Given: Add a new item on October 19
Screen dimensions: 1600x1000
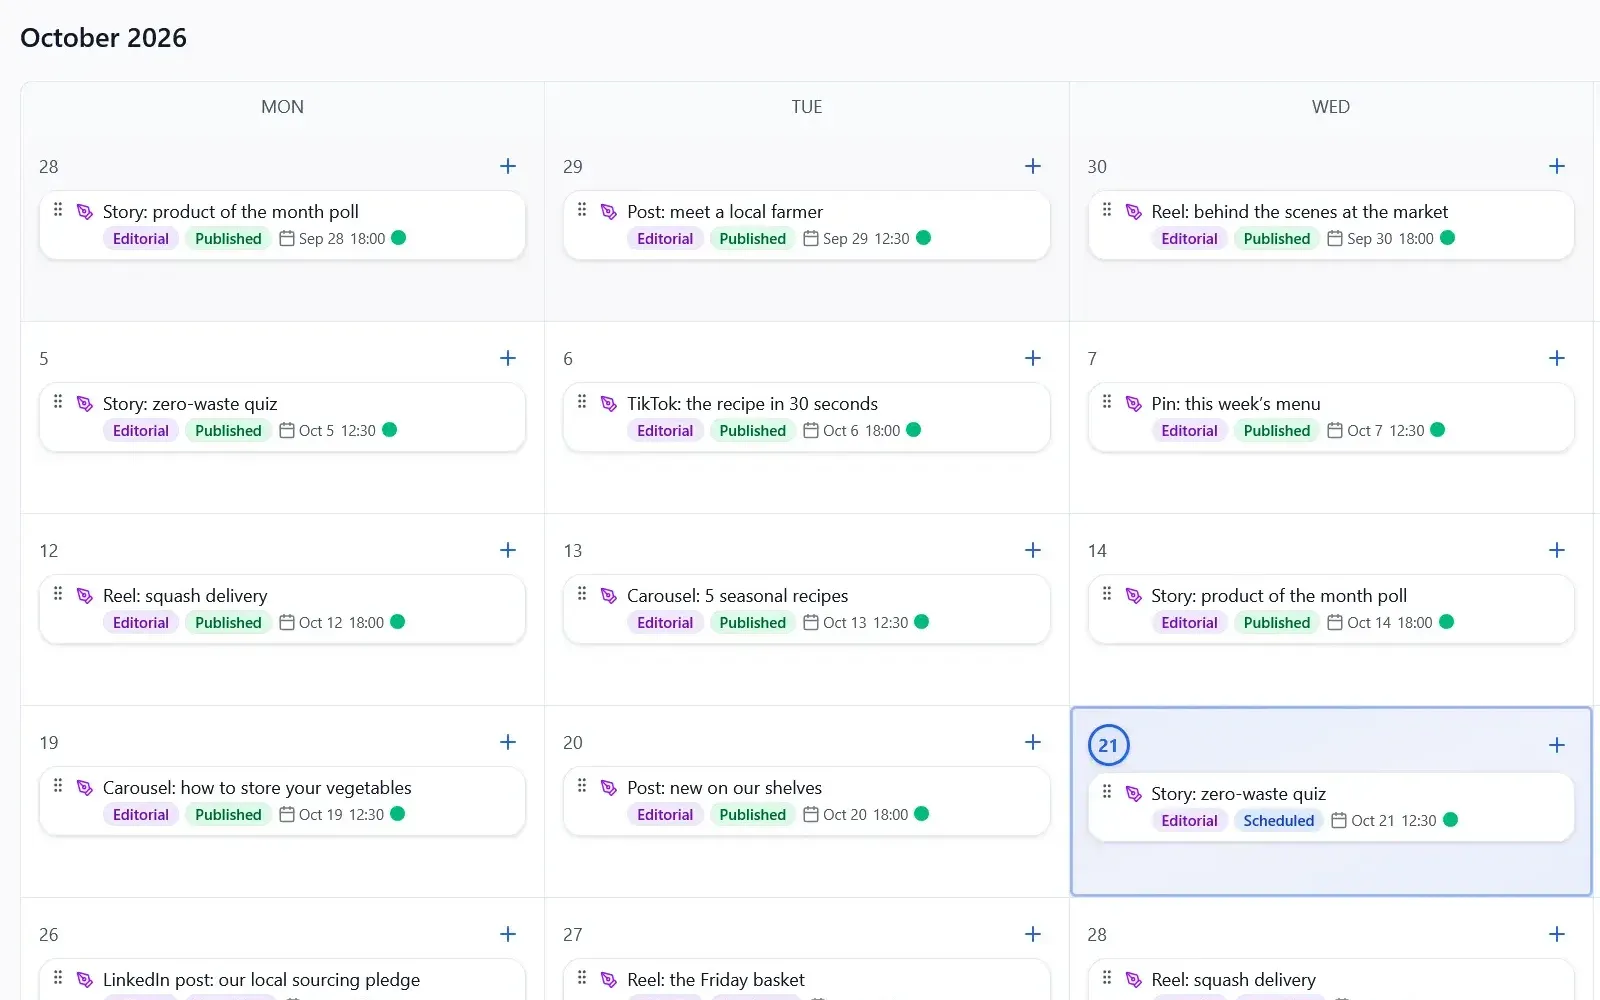Looking at the screenshot, I should (x=508, y=742).
